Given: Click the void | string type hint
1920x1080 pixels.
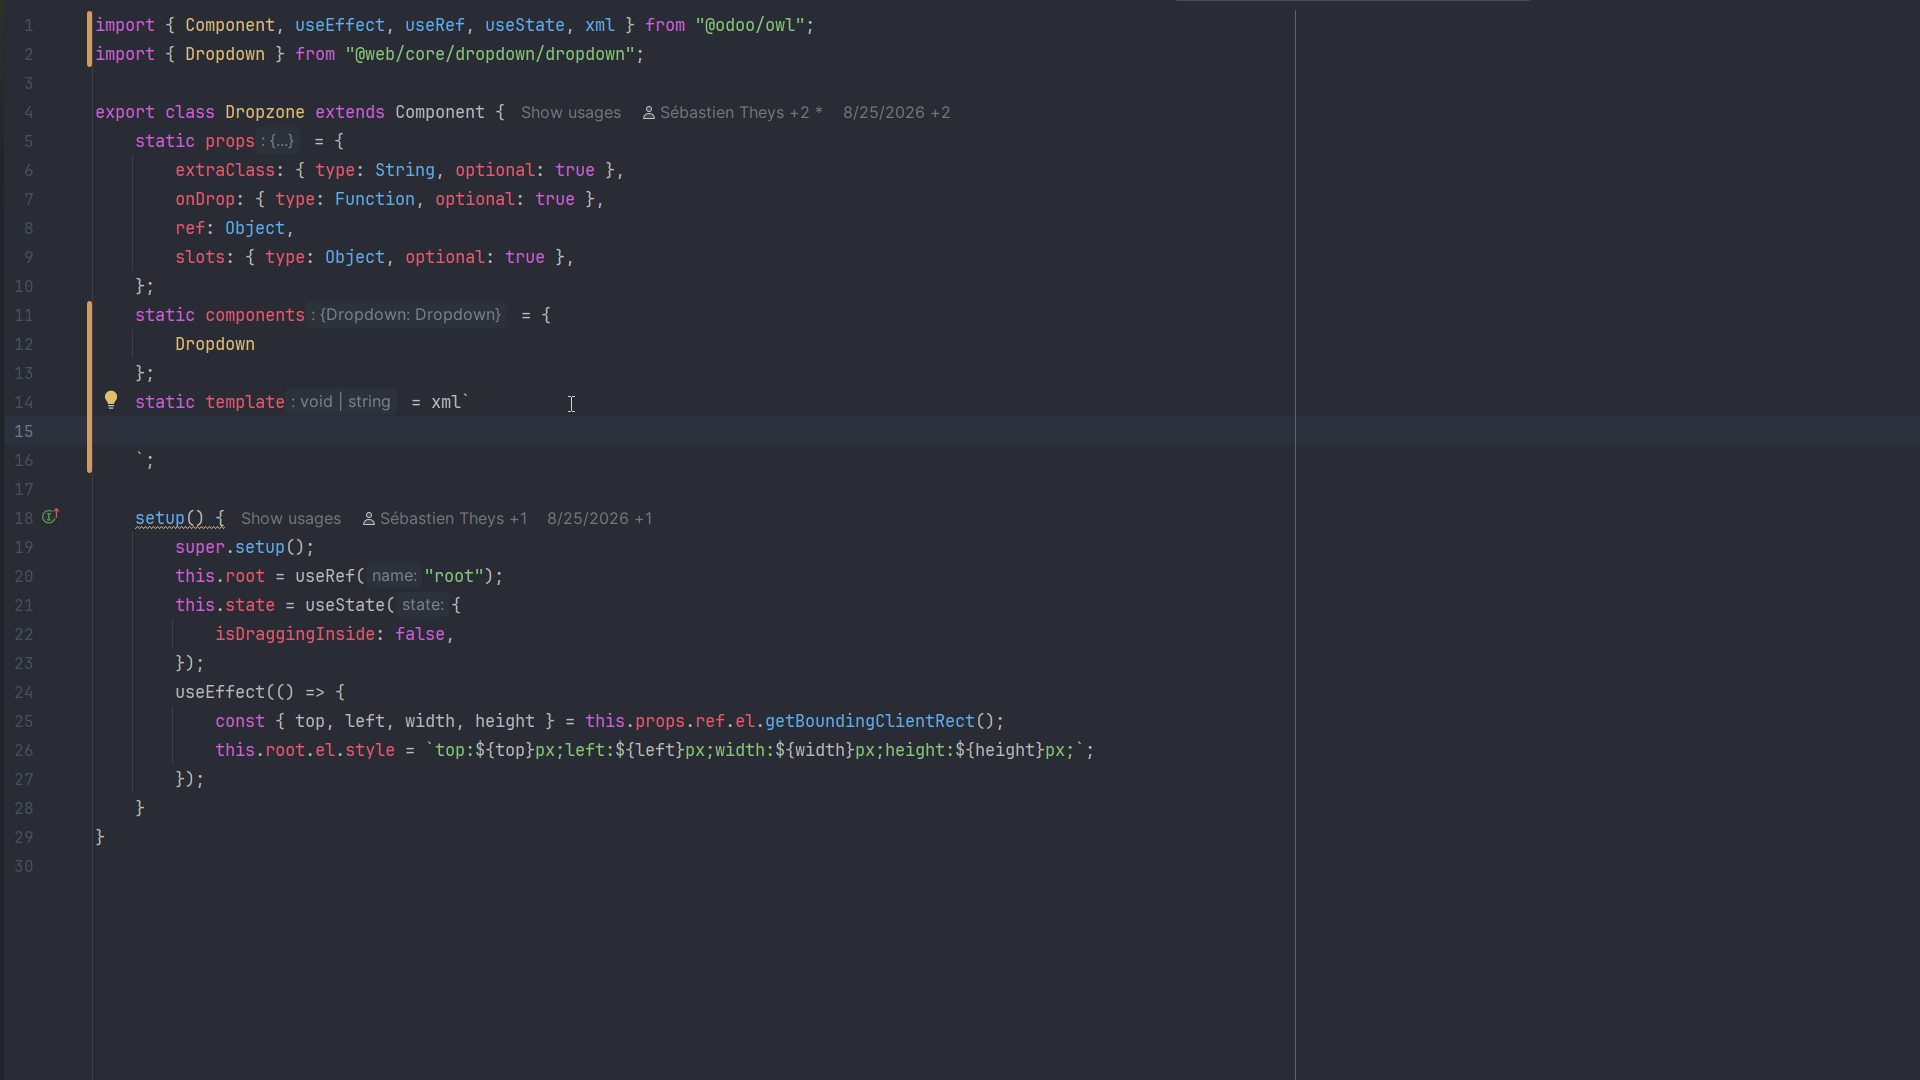Looking at the screenshot, I should pos(345,402).
